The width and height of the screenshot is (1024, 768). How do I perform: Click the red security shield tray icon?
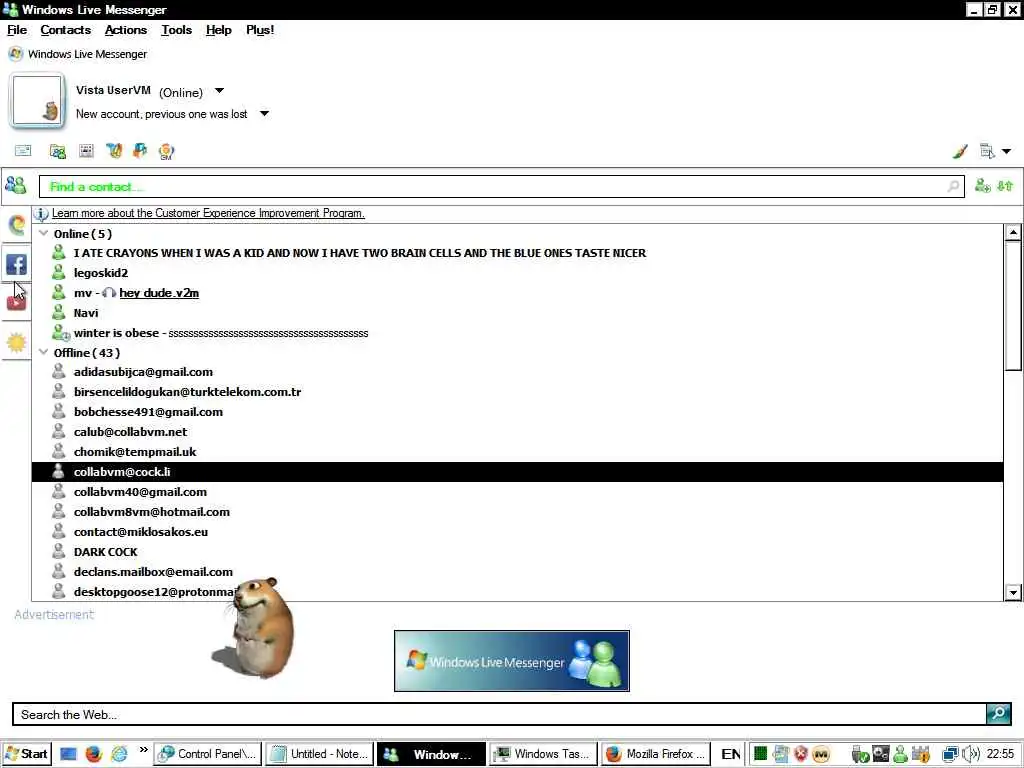tap(801, 754)
